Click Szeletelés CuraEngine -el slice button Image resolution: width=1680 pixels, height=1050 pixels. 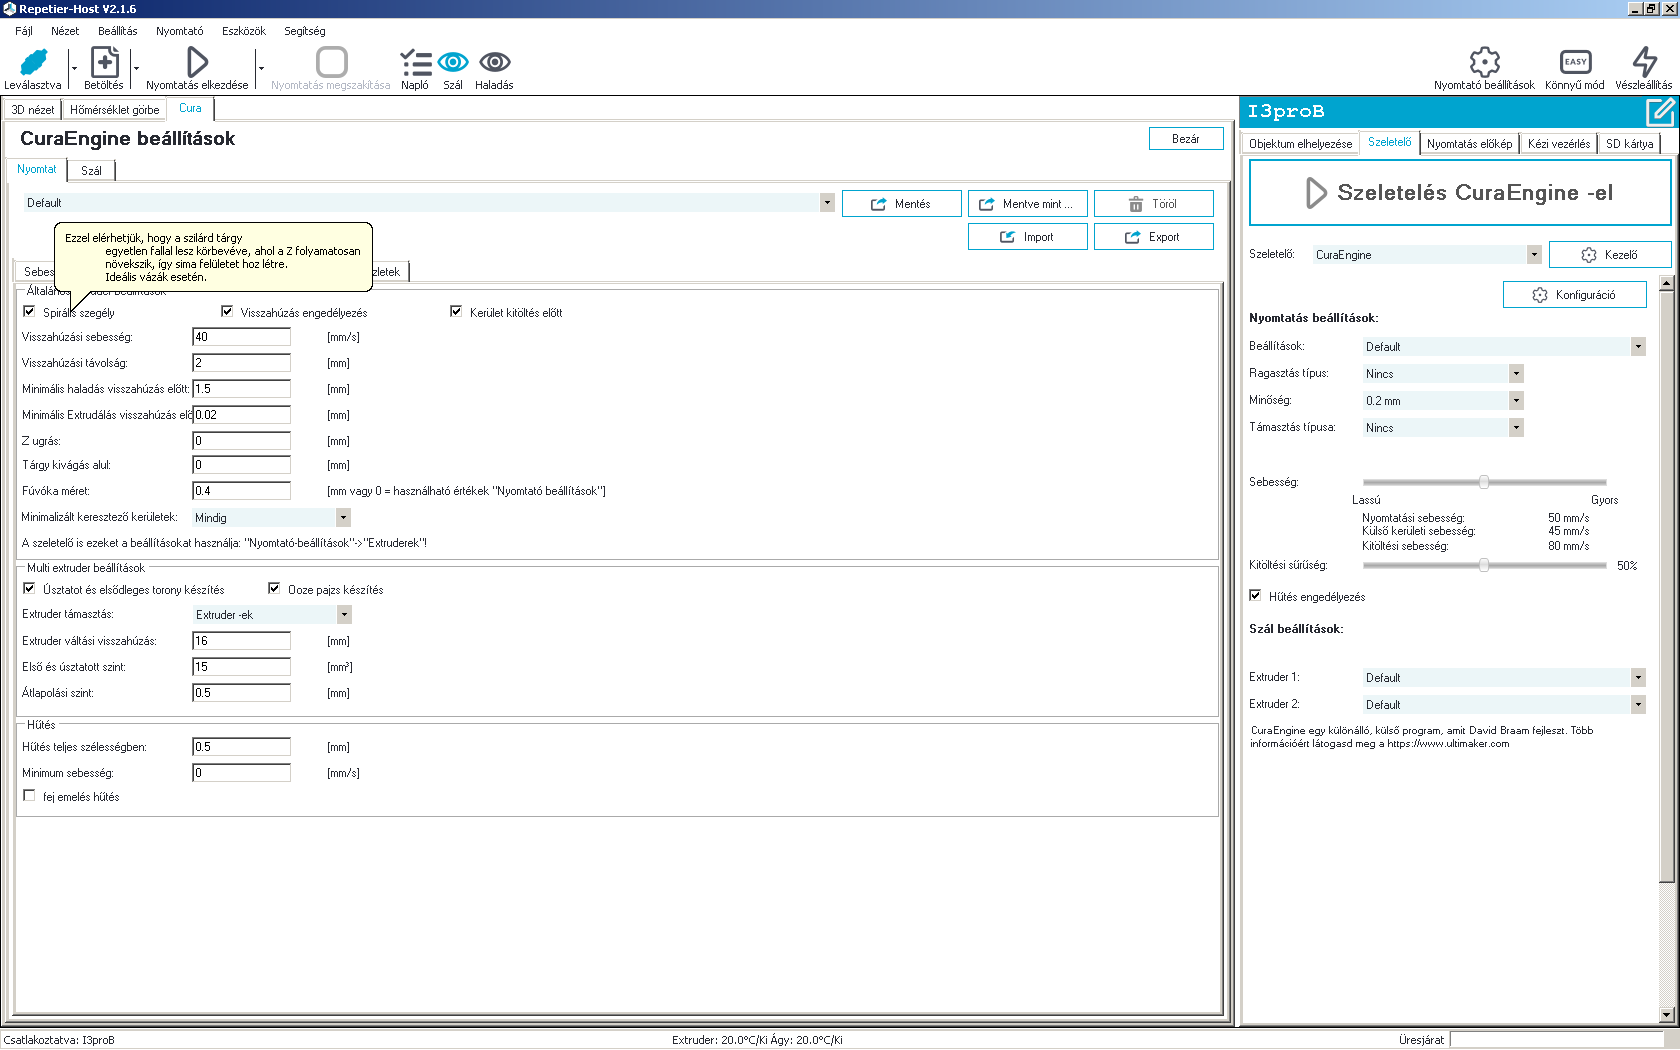(1460, 193)
